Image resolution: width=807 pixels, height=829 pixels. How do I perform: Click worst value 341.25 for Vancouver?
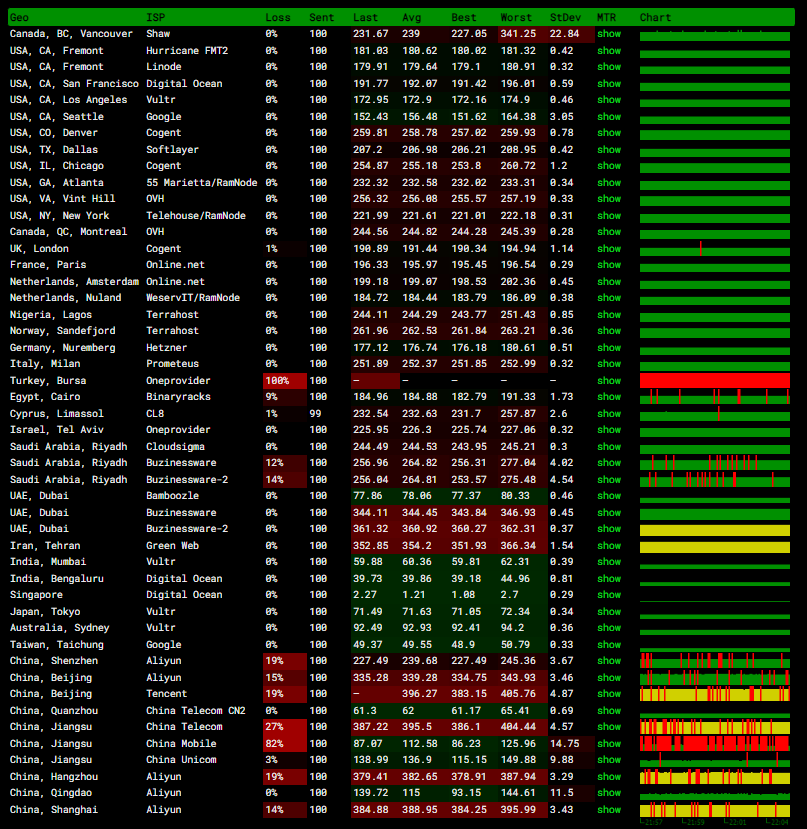click(518, 34)
